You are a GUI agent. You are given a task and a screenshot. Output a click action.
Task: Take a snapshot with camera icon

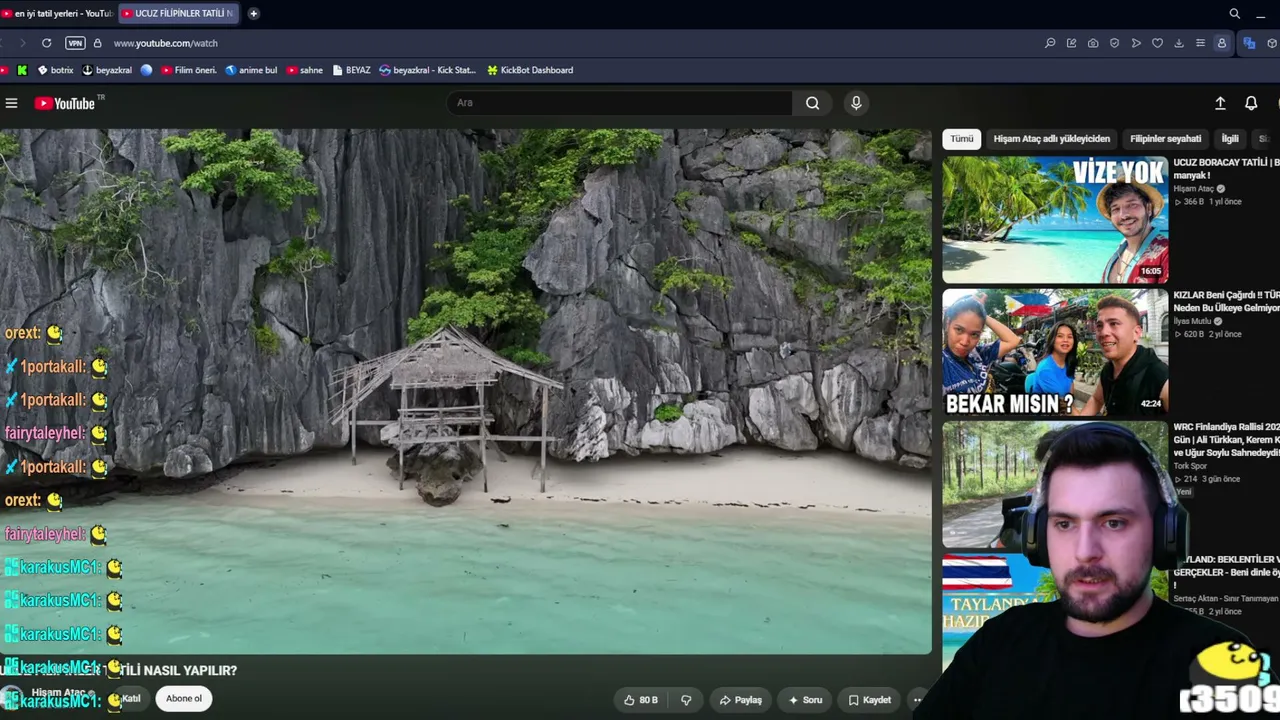click(1093, 43)
